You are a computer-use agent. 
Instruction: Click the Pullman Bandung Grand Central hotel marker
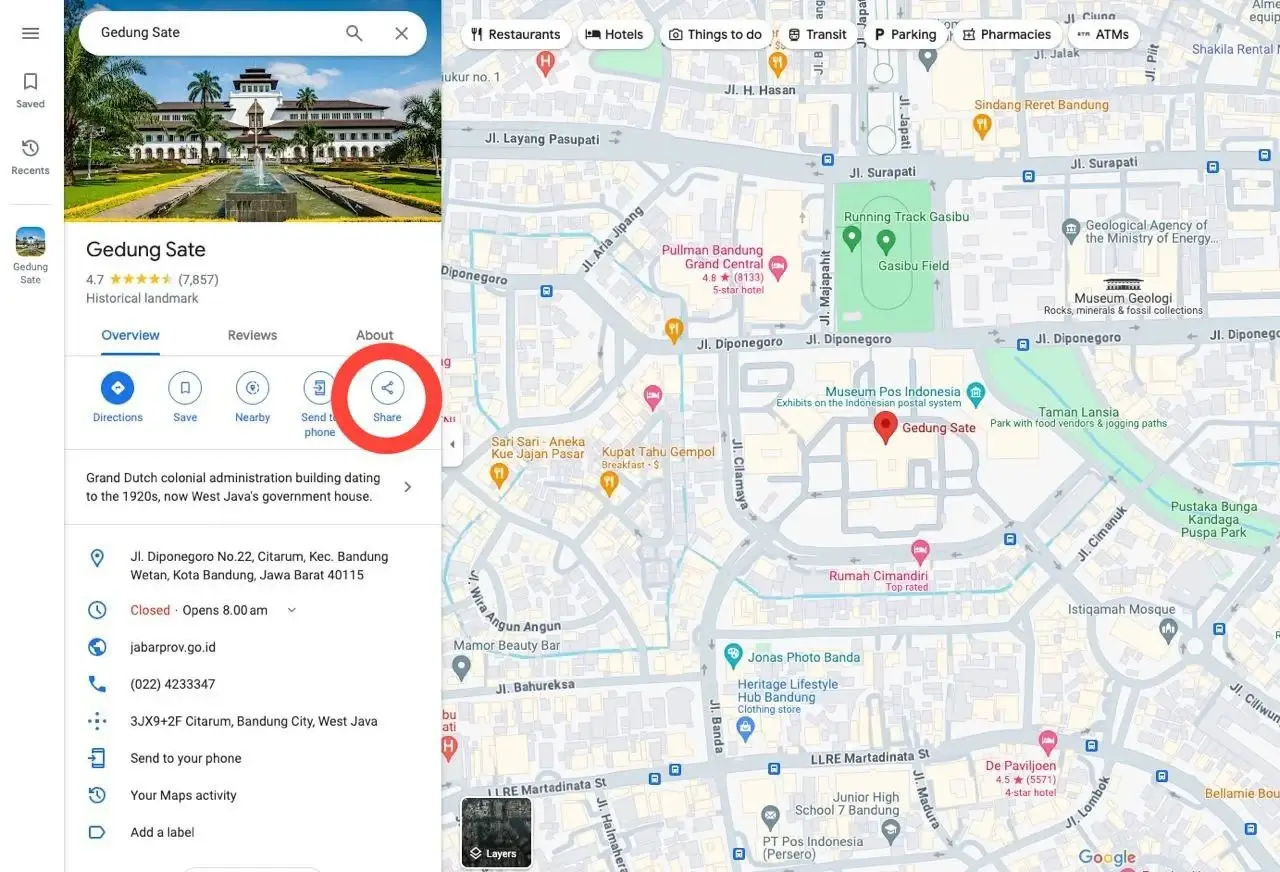pyautogui.click(x=777, y=267)
